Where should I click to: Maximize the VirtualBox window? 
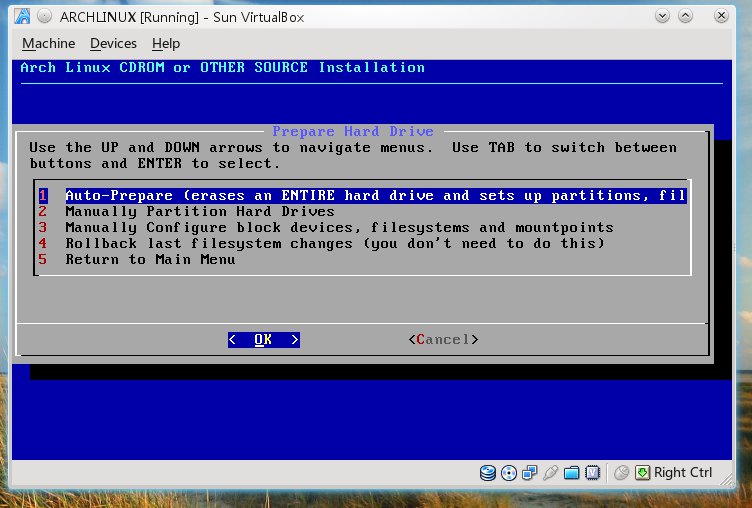685,16
